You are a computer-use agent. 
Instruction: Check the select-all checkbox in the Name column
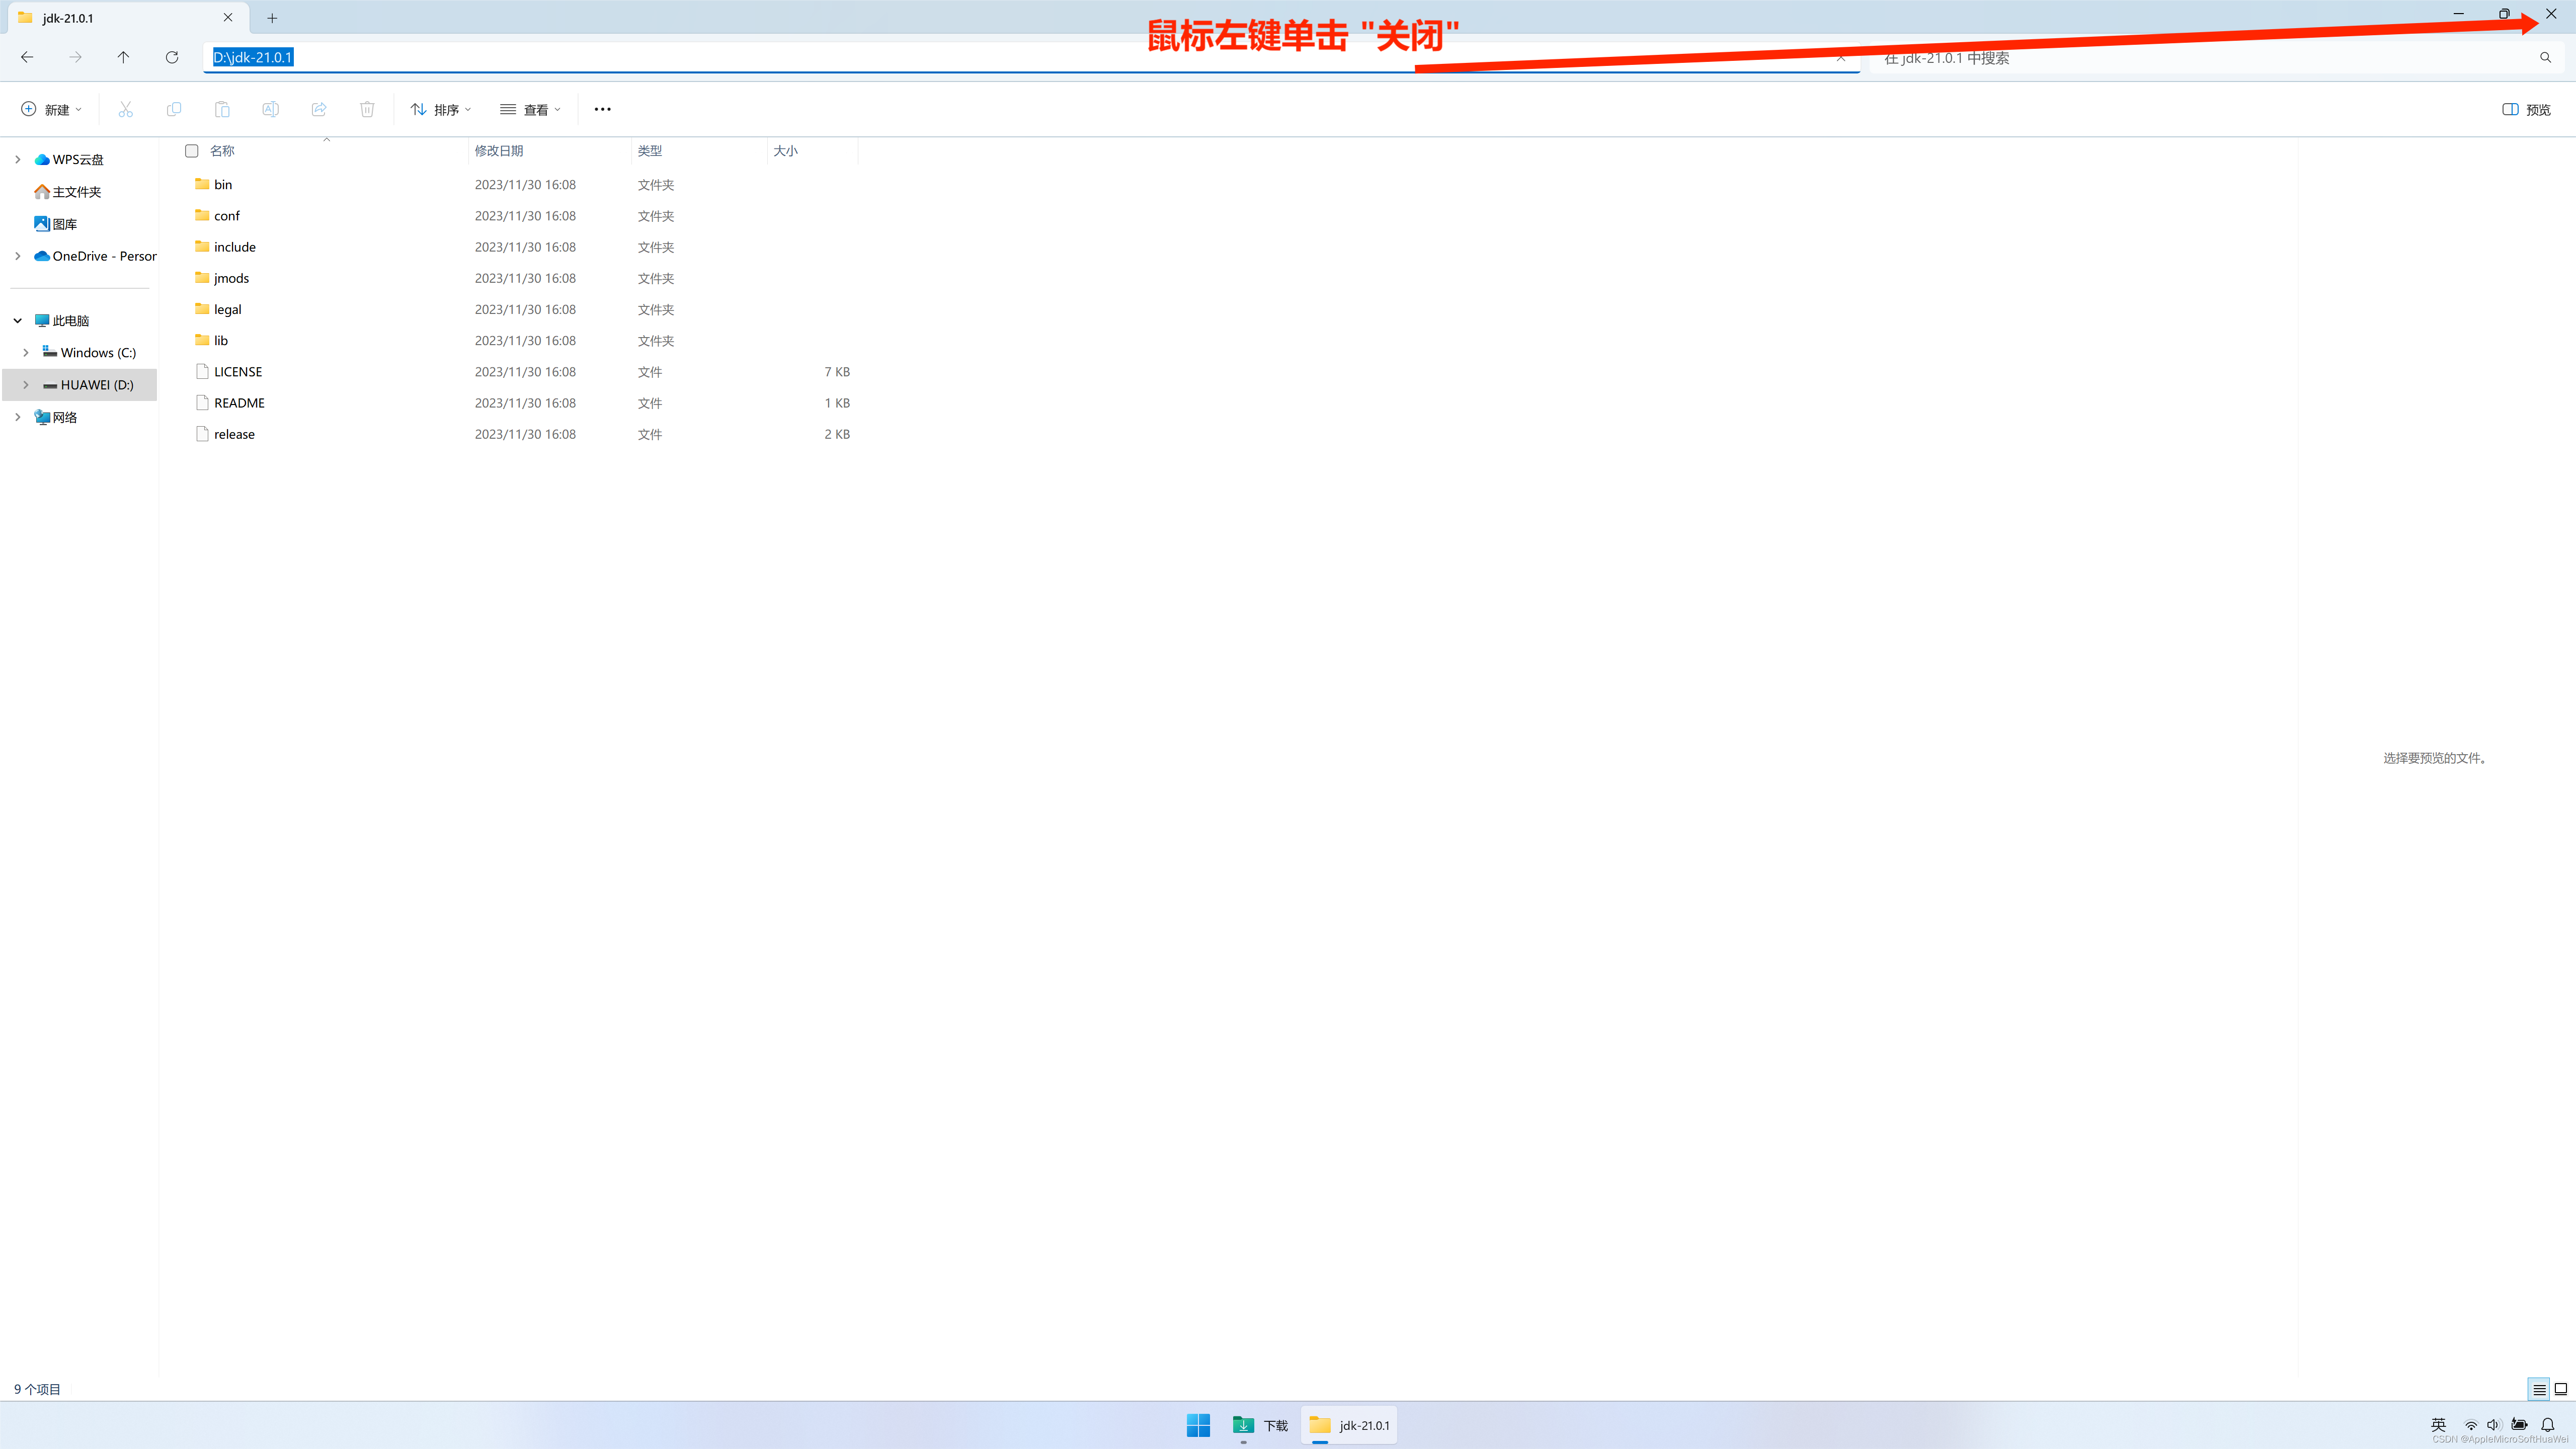(x=191, y=151)
